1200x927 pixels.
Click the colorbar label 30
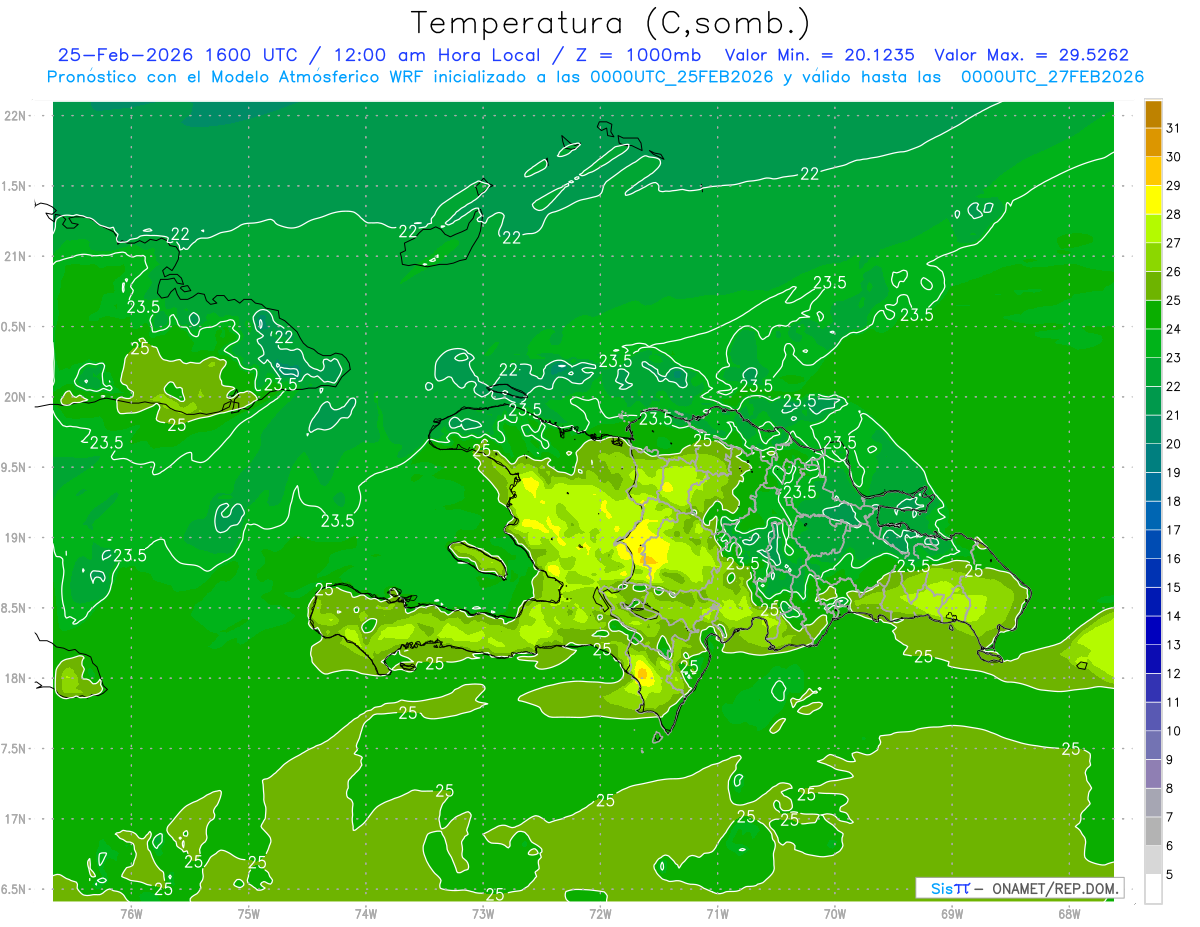coord(1174,157)
